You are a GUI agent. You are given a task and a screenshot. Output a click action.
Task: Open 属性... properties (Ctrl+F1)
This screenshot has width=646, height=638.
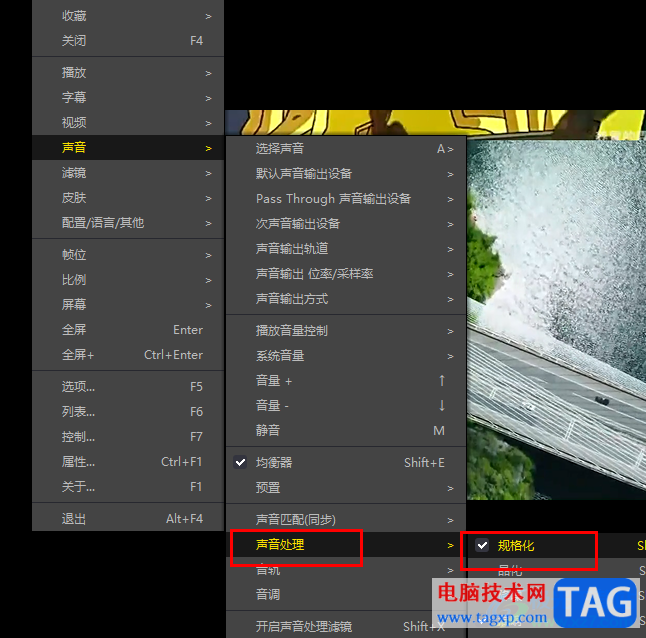point(128,462)
